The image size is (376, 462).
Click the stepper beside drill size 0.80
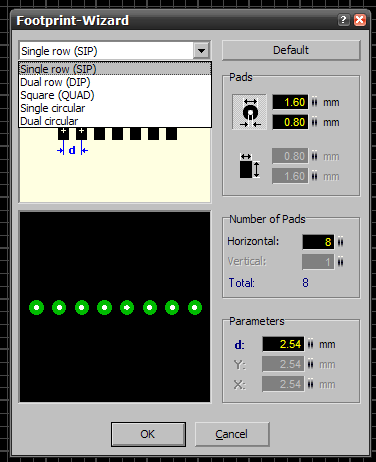tap(314, 122)
